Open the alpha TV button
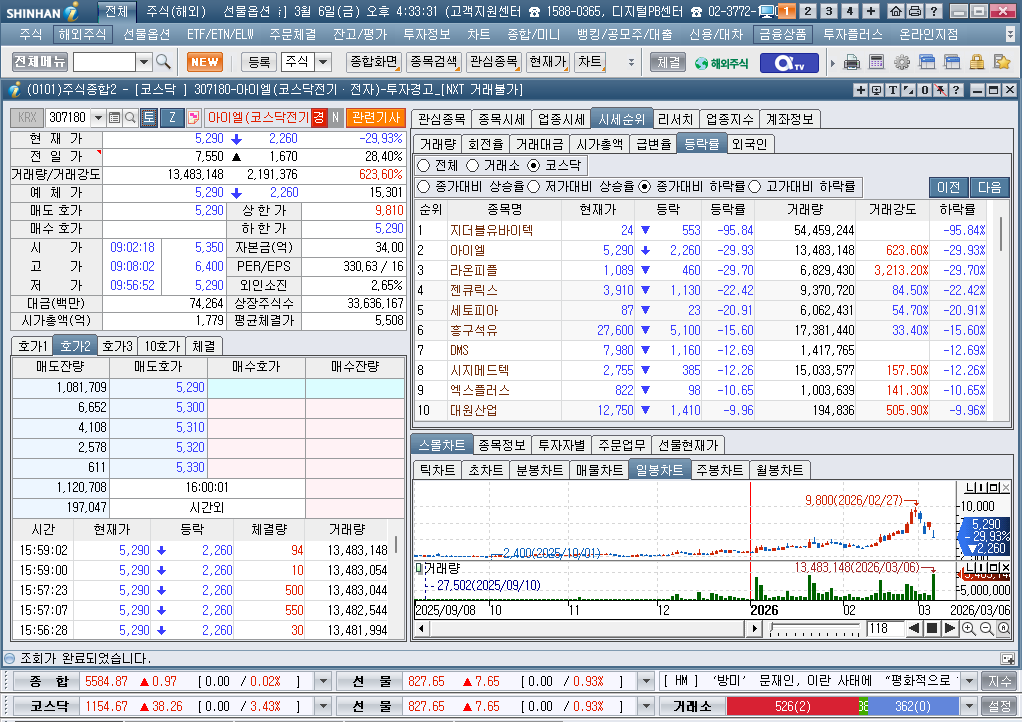Image resolution: width=1022 pixels, height=722 pixels. click(788, 63)
